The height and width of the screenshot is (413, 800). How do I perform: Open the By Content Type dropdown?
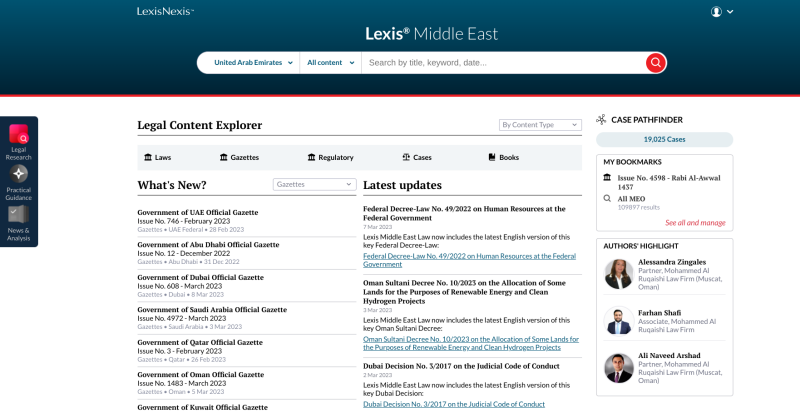(x=540, y=125)
